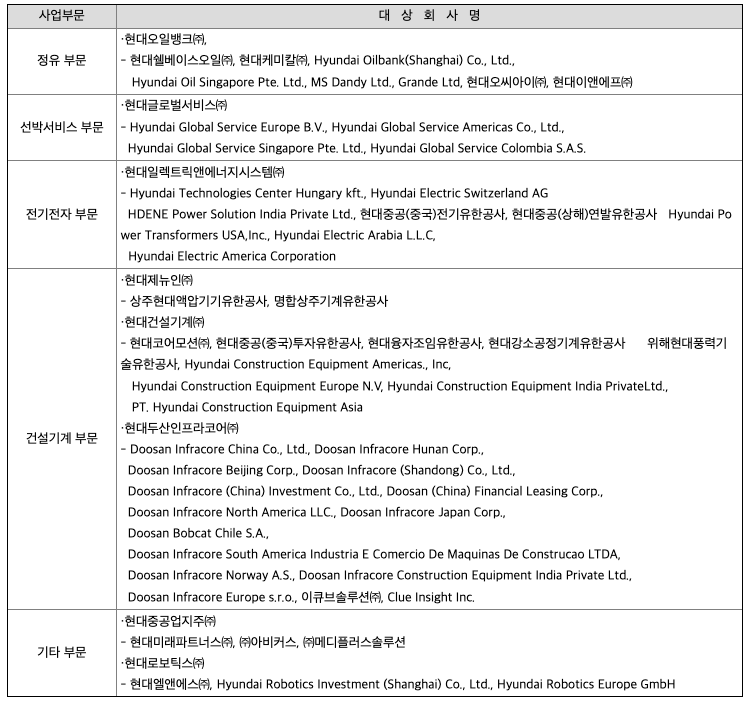754x701 pixels.
Task: Click the 현대중공(중국)전기유한공사 text
Action: tap(432, 214)
